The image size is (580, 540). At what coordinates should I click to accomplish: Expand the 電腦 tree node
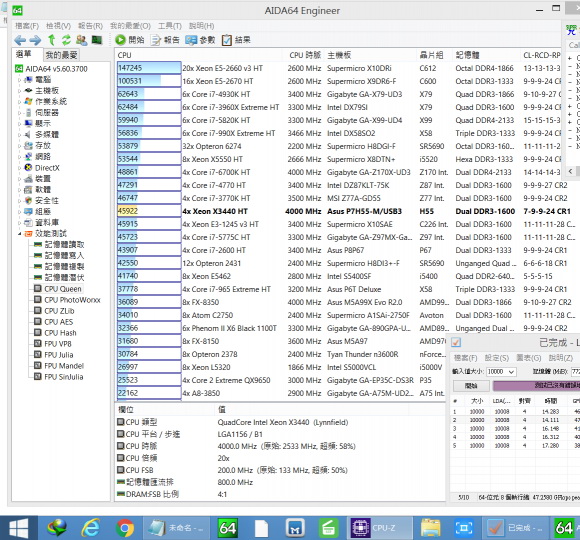pos(20,80)
